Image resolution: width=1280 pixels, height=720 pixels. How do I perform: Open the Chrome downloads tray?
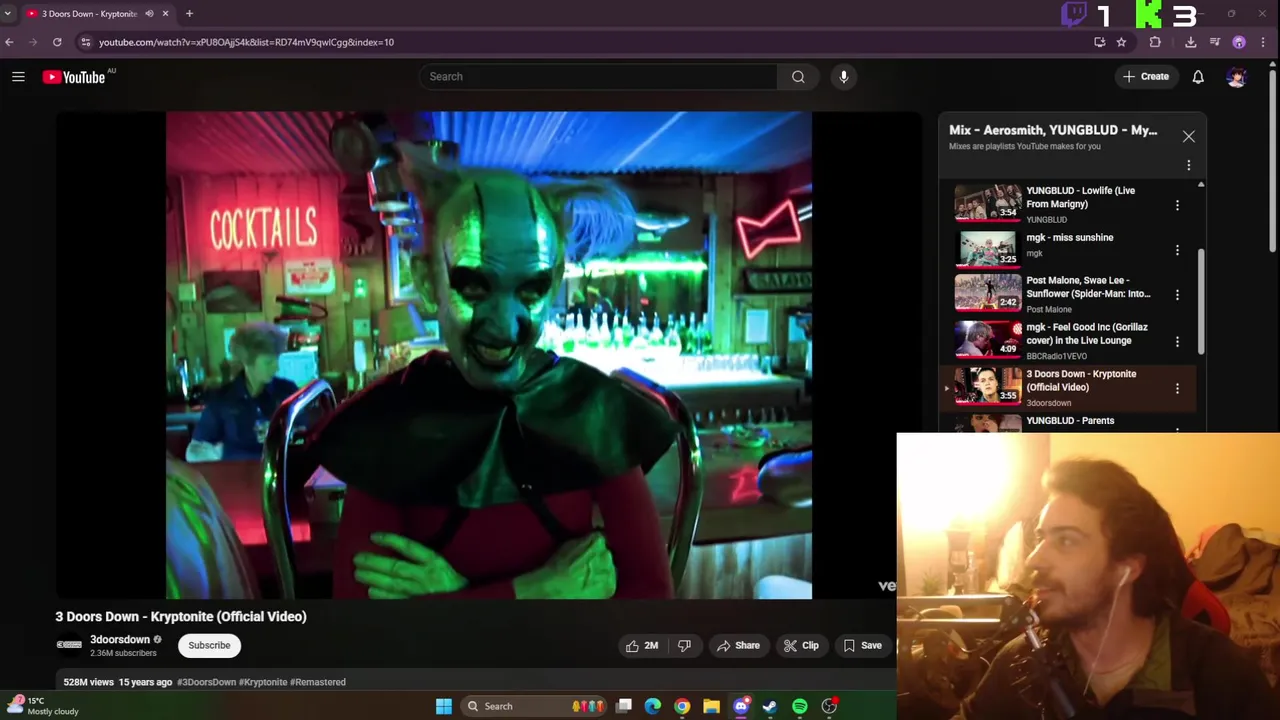(1190, 42)
